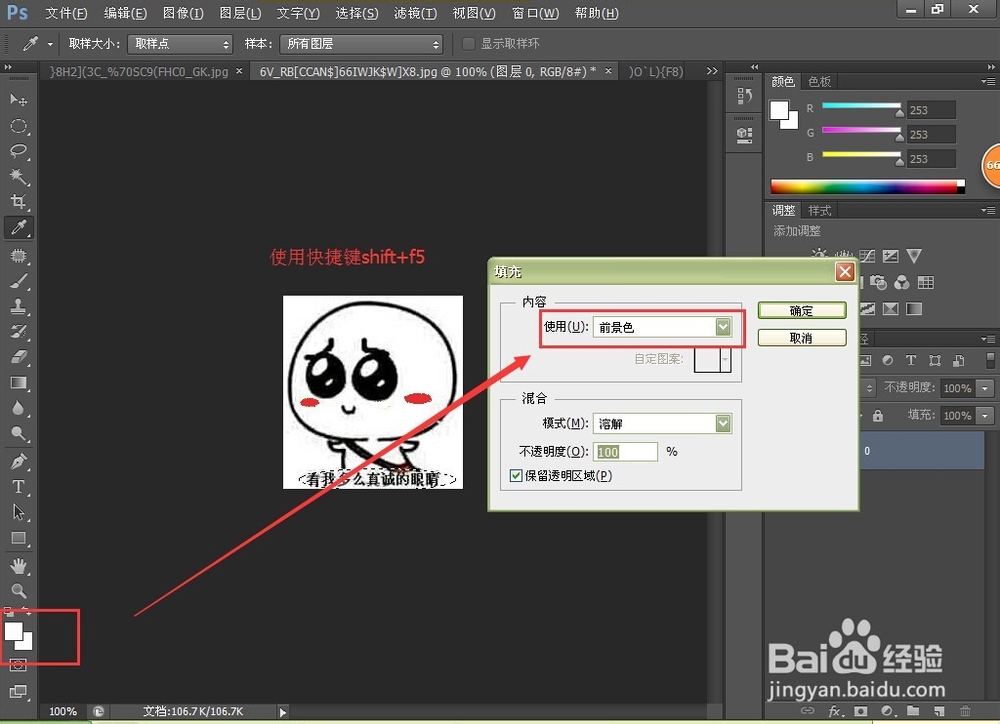
Task: Enable 保留透明区域 in the Fill dialog
Action: tap(516, 475)
